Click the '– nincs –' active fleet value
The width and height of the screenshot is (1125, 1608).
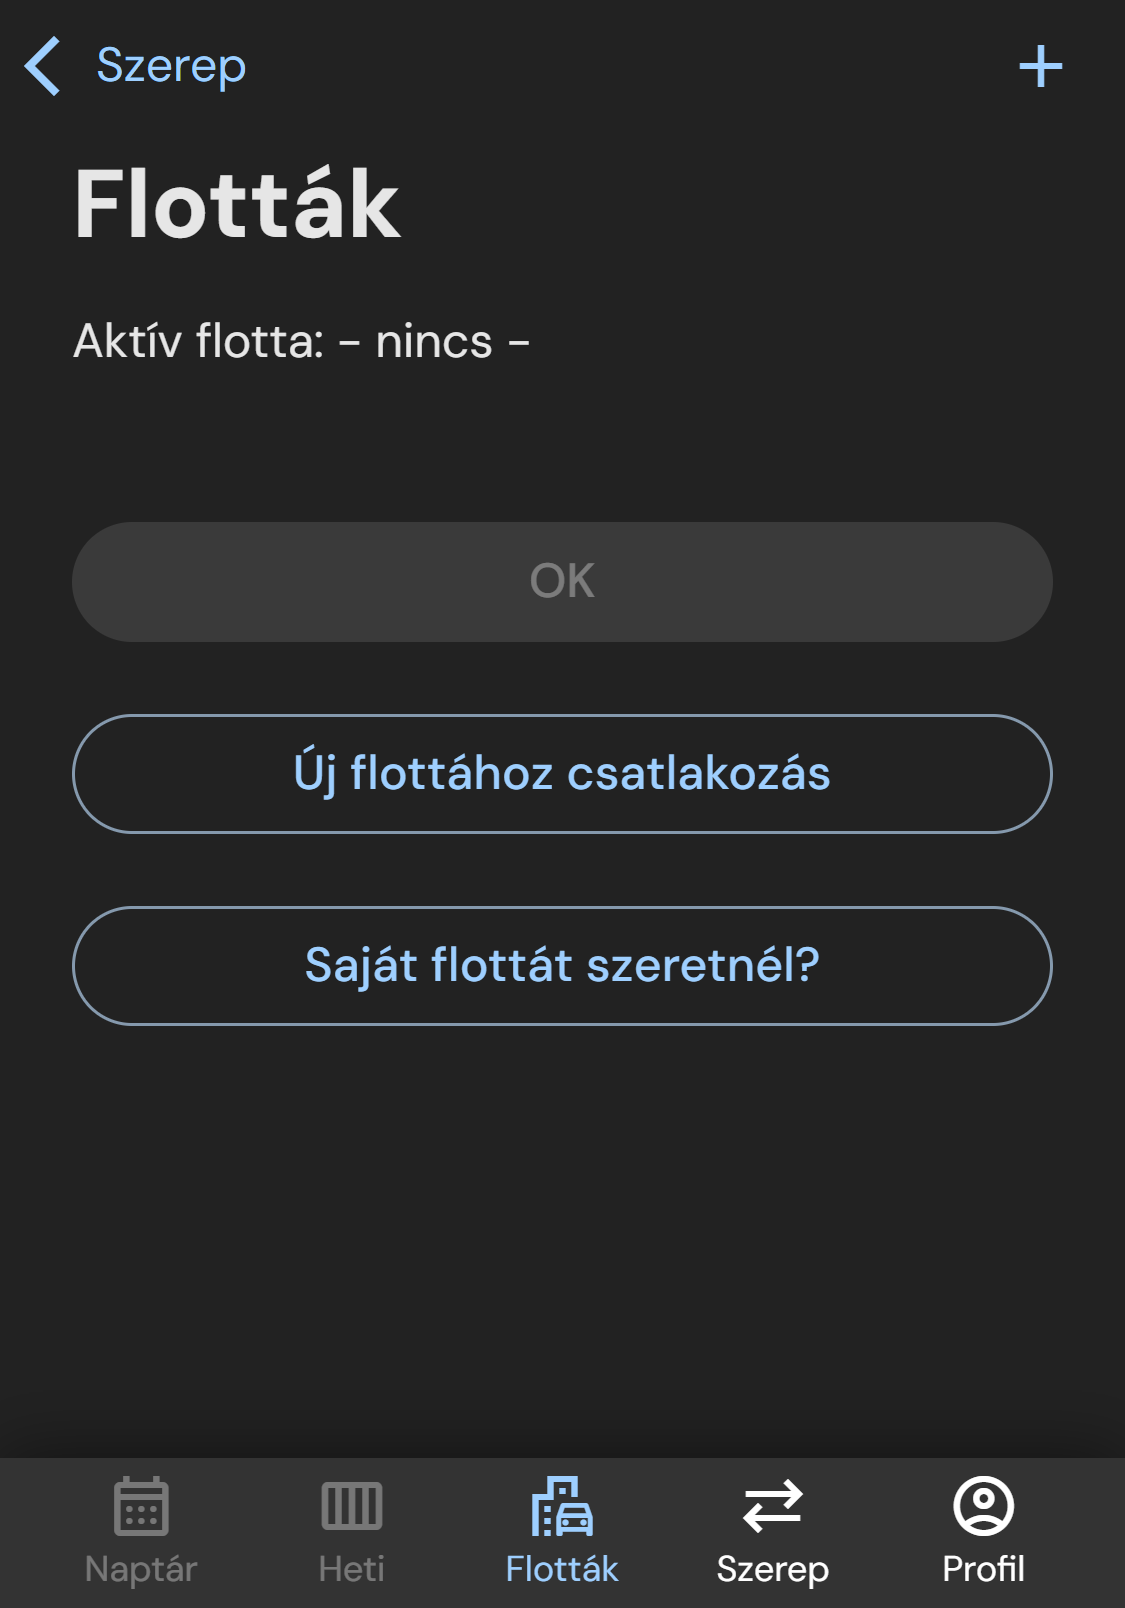click(x=434, y=342)
